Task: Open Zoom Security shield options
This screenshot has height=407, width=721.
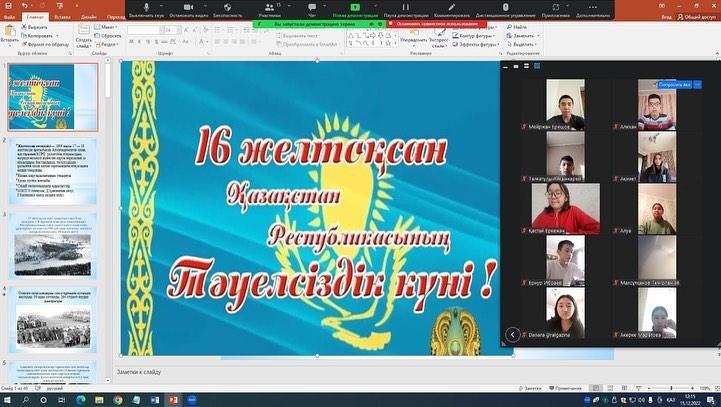Action: click(227, 10)
